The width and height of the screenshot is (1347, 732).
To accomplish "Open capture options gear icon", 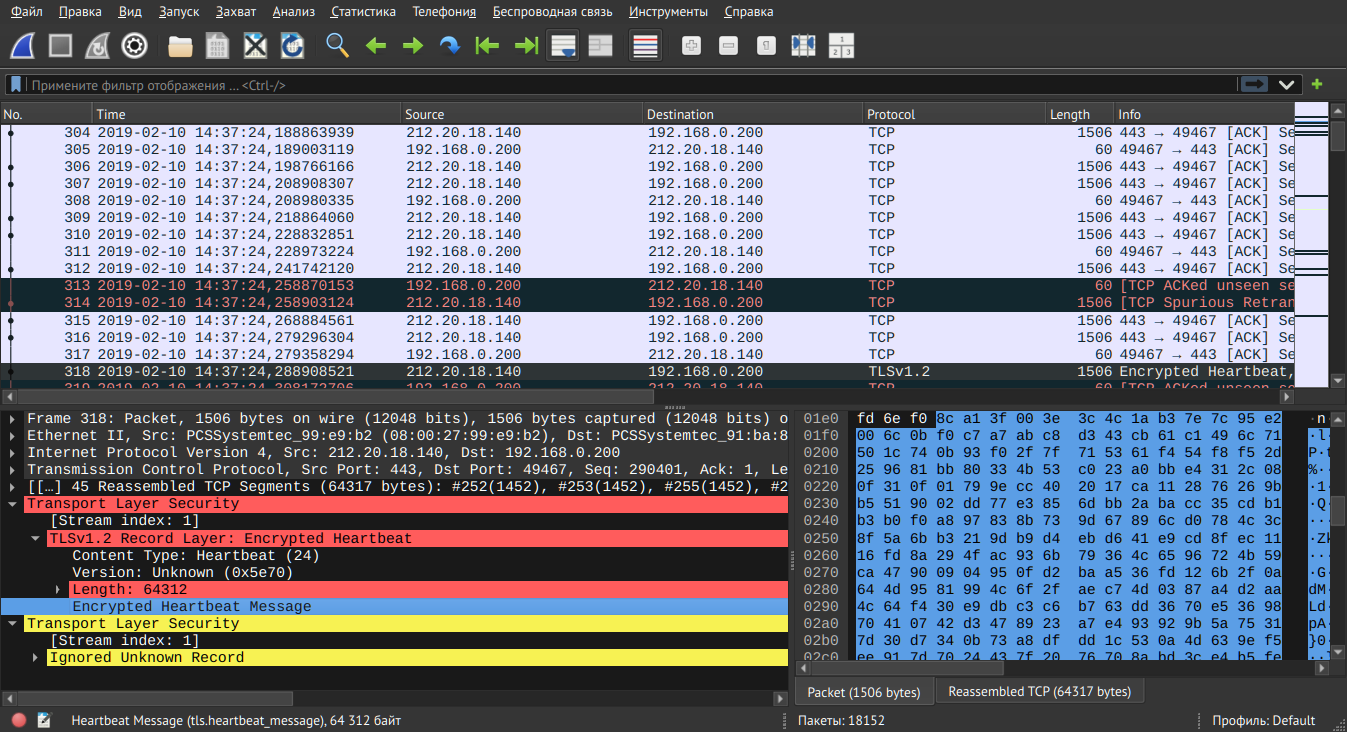I will [x=134, y=46].
